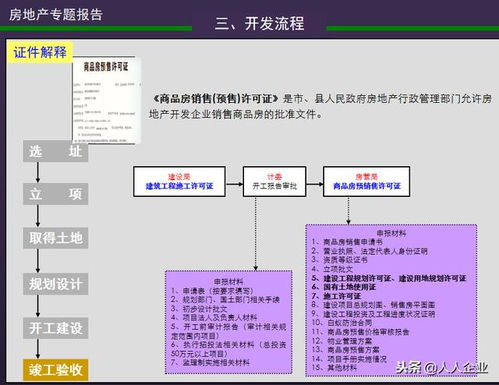Click the bold 《商品房销售(预售)许可证》 text

pos(215,99)
